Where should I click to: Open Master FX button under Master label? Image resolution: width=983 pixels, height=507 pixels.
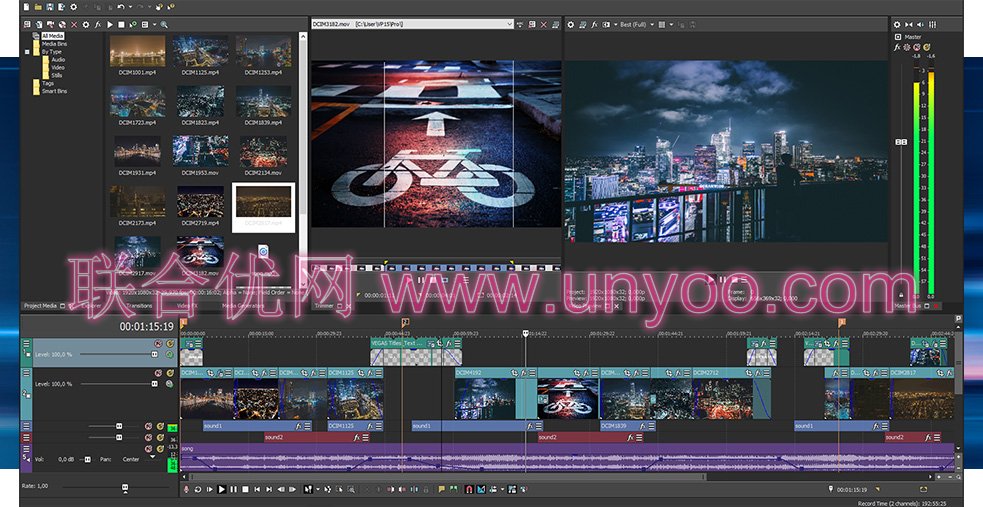coord(897,47)
